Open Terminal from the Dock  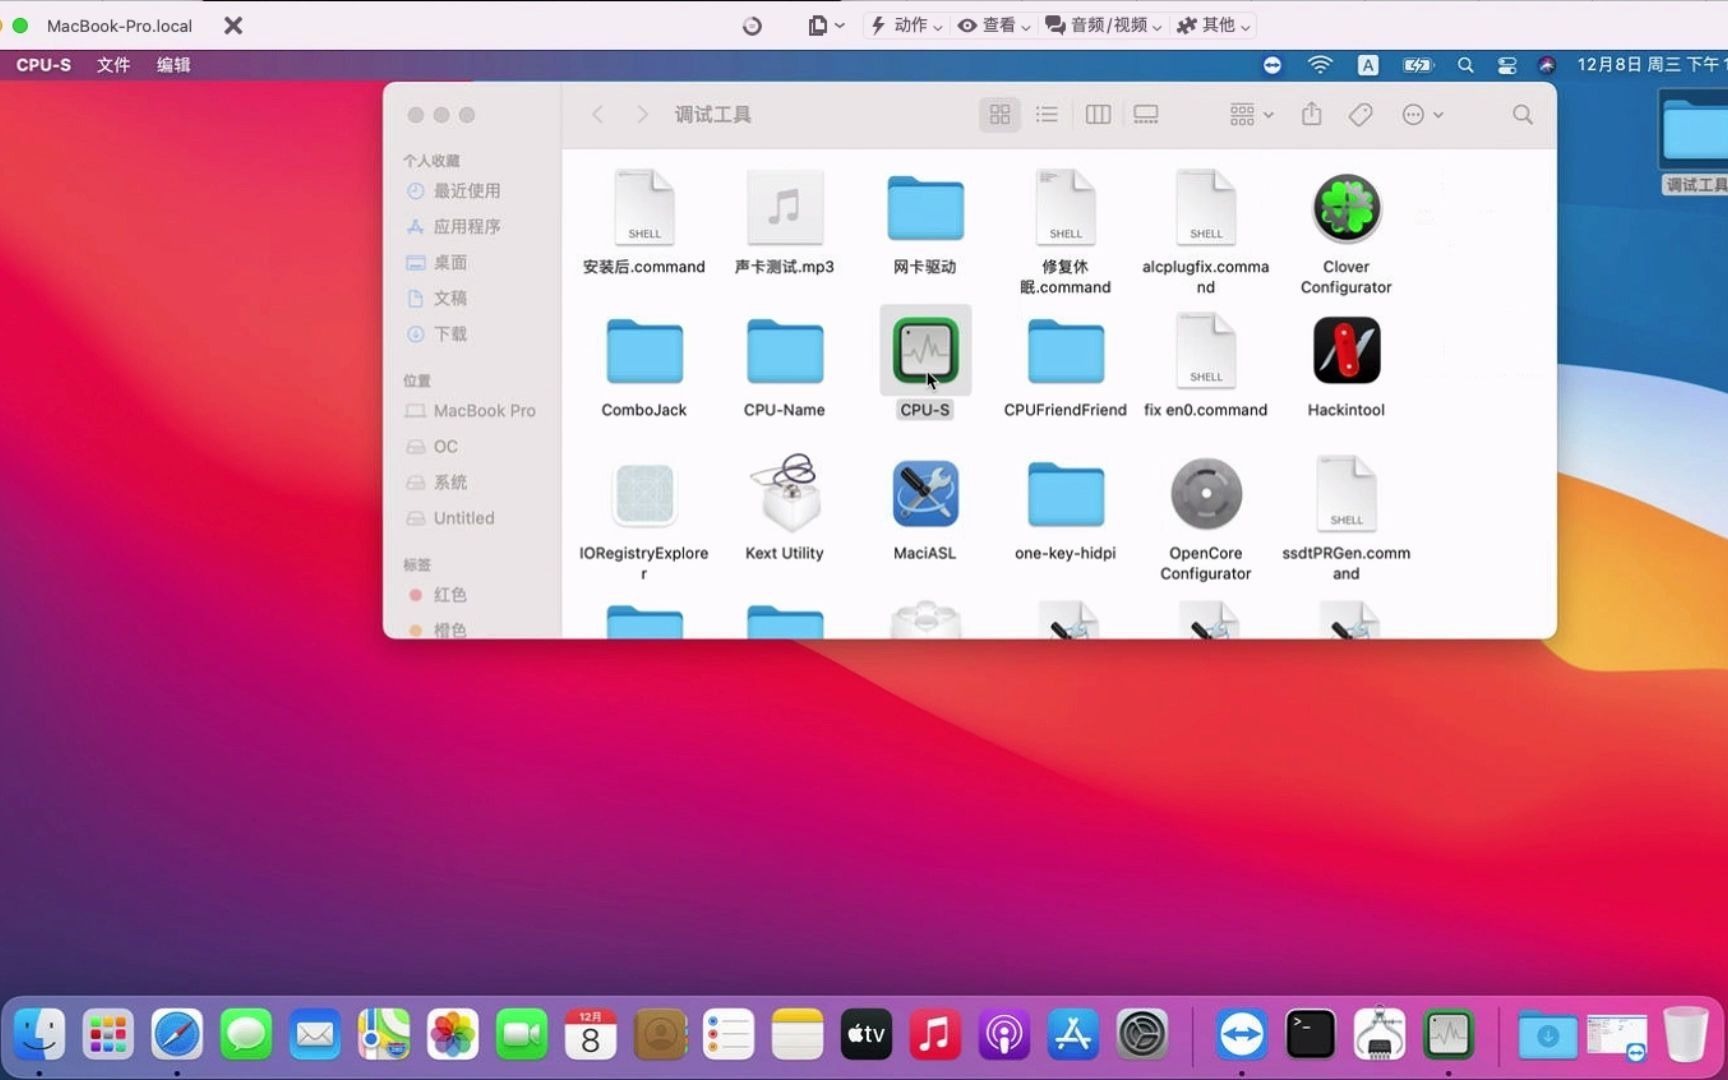1310,1034
